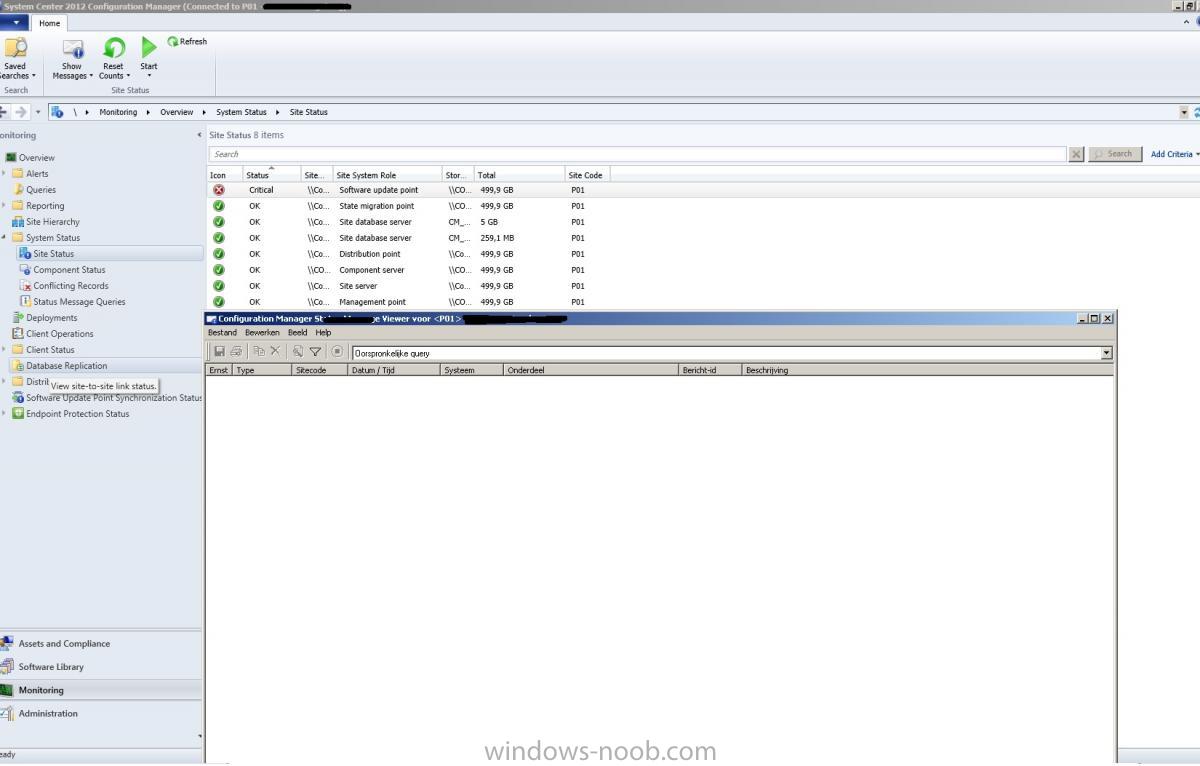Click System Status in the breadcrumb path
This screenshot has height=766, width=1200.
(x=241, y=112)
